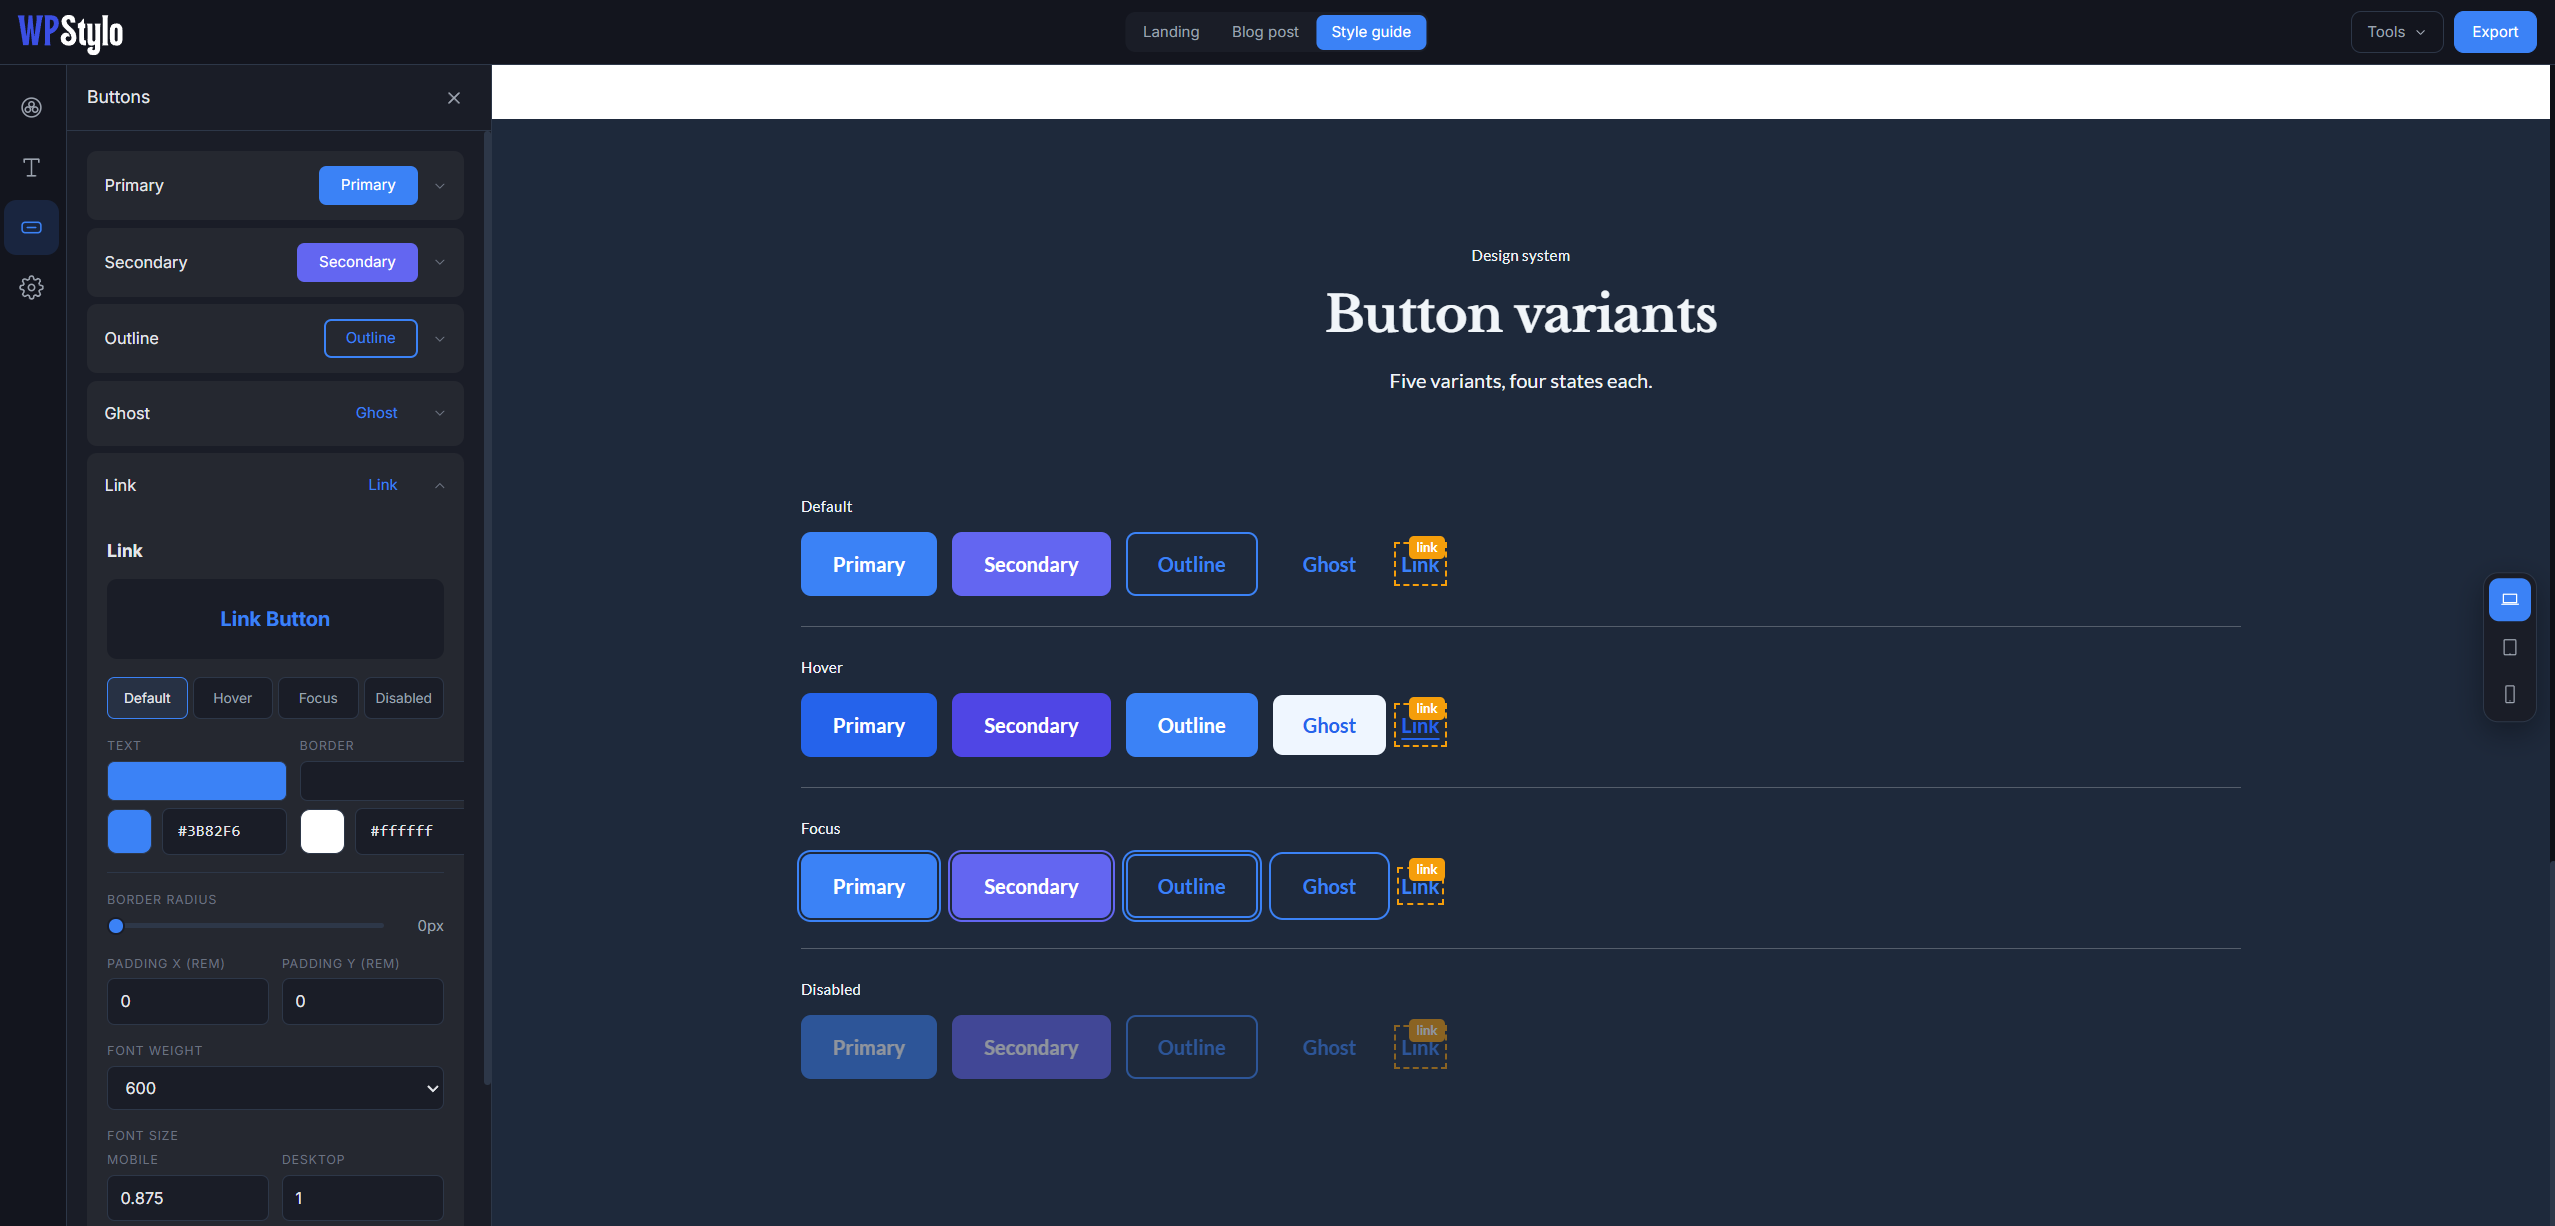Click the Desktop font size field
2555x1226 pixels.
[x=363, y=1198]
